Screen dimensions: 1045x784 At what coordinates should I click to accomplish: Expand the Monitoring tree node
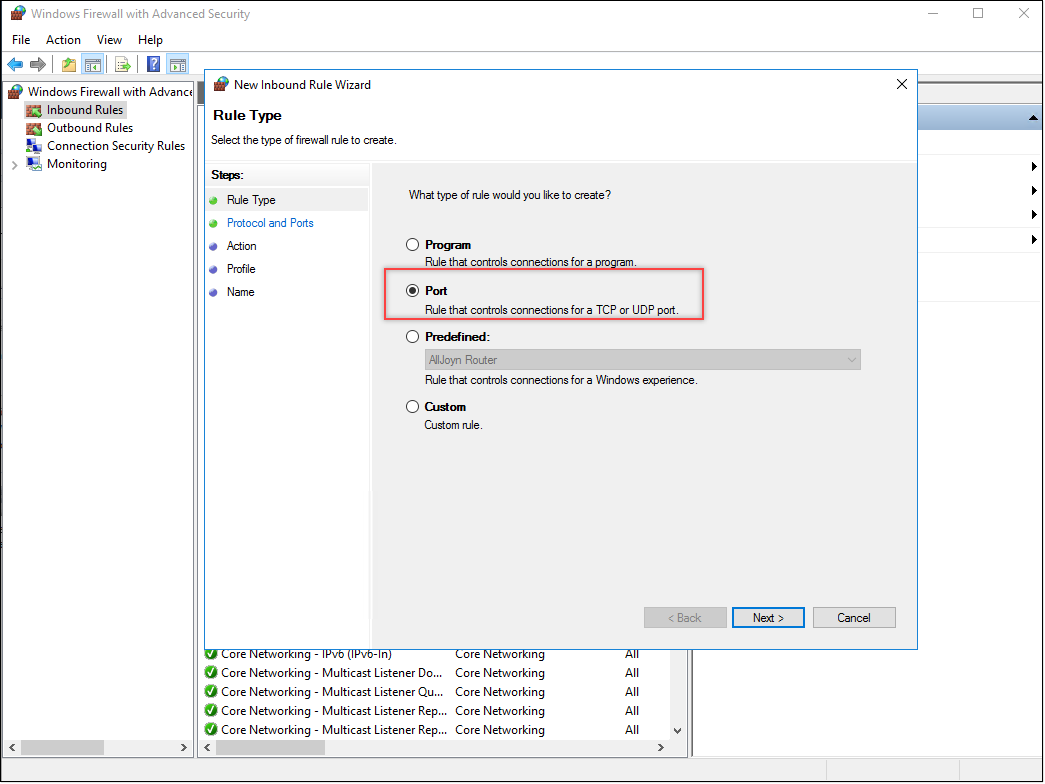tap(14, 164)
